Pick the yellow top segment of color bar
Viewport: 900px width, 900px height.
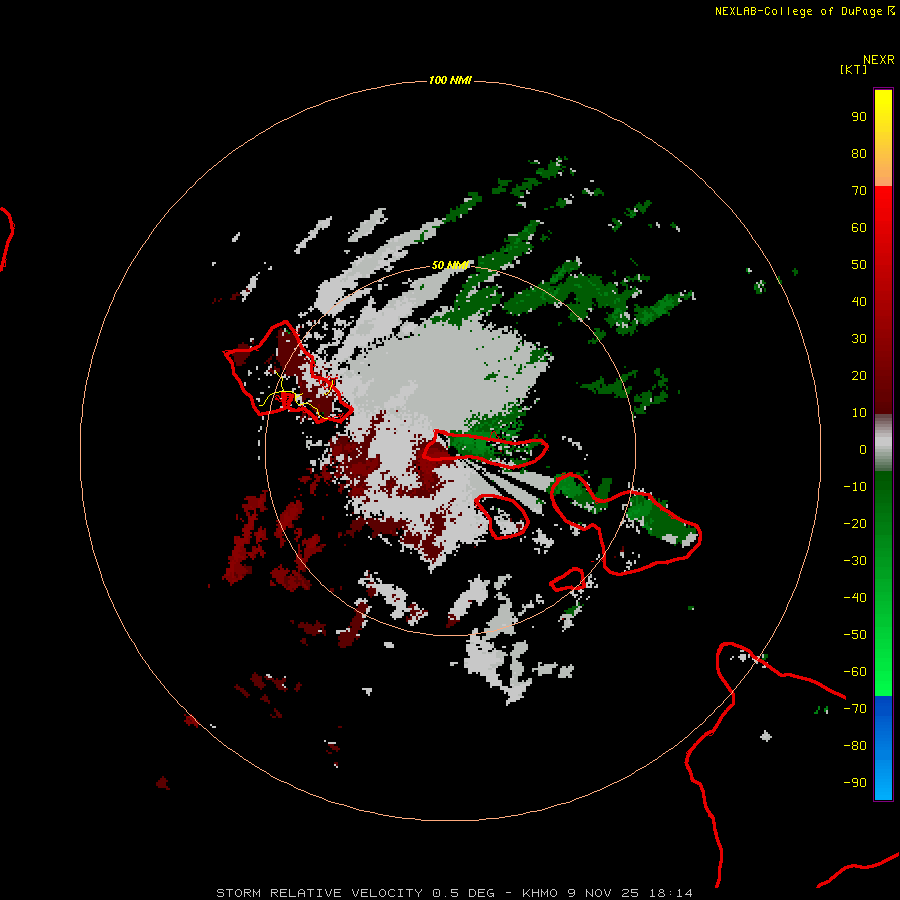click(883, 137)
